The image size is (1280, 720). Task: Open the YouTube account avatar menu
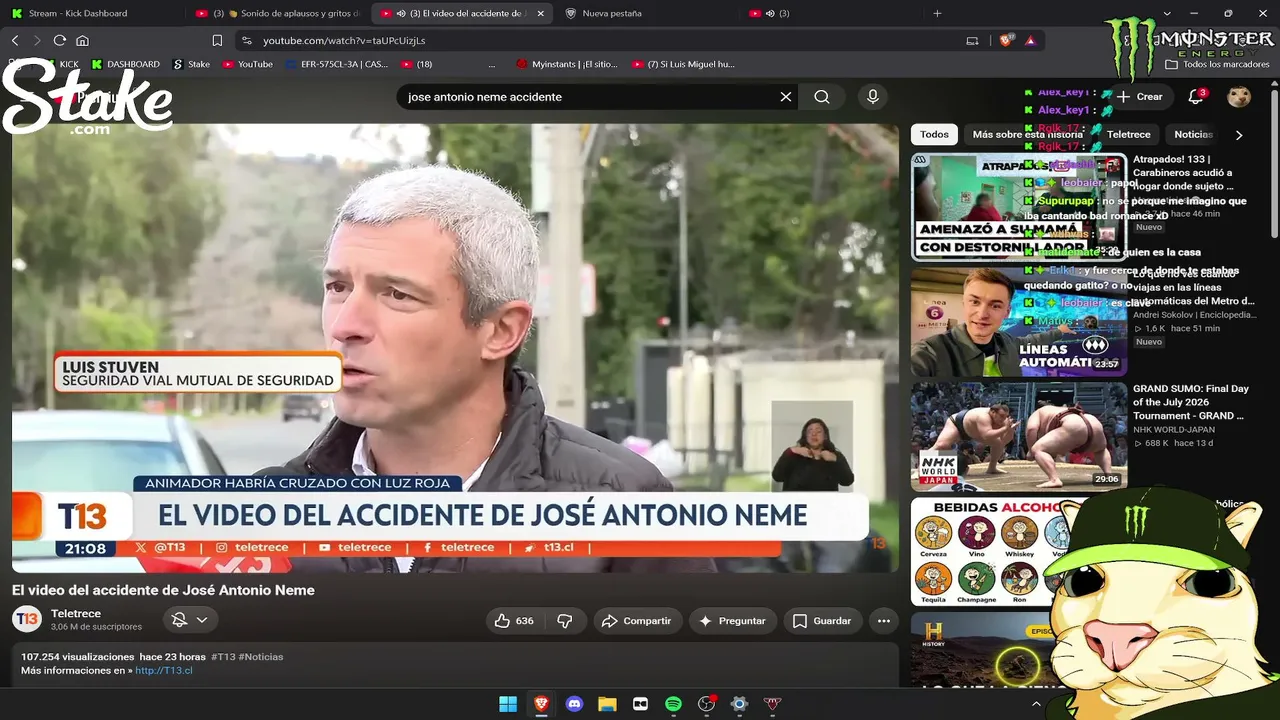1239,97
